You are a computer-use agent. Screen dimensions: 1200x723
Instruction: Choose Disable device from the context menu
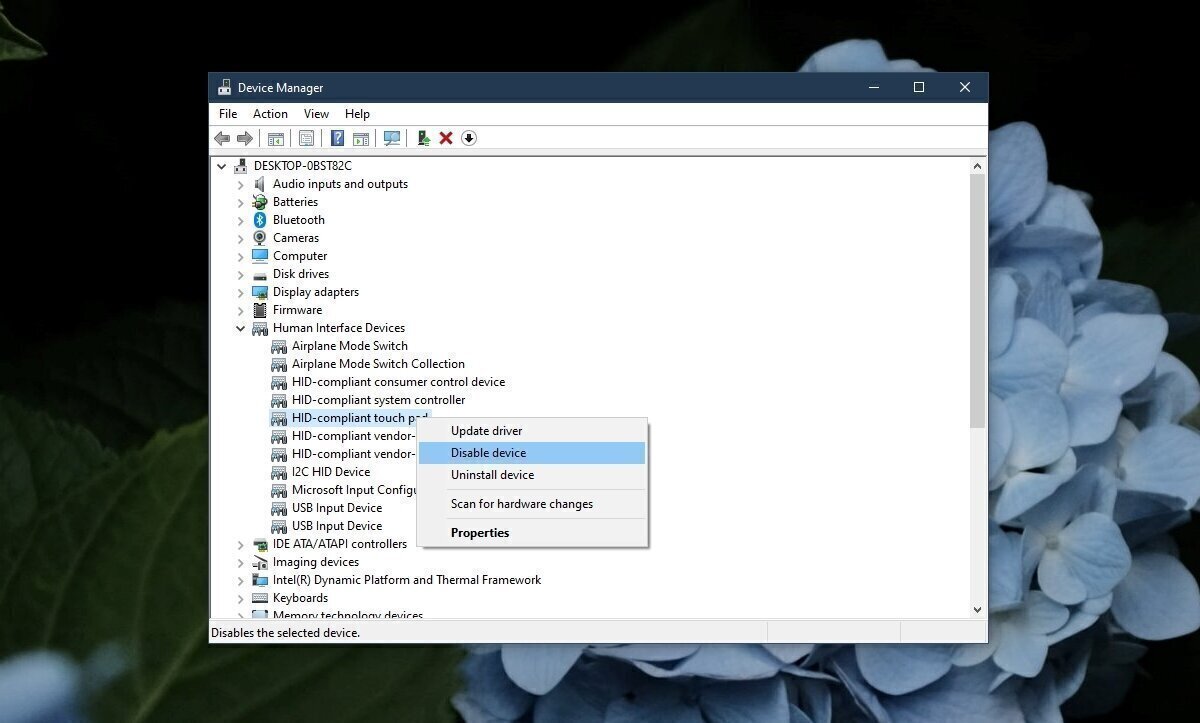489,452
